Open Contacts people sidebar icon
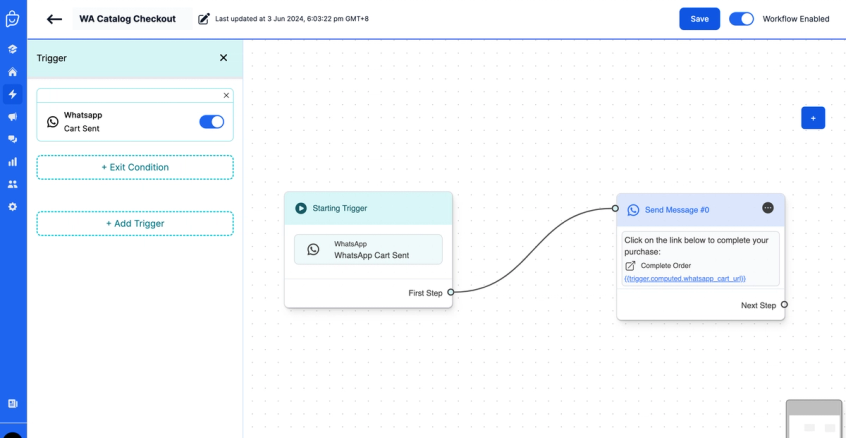 point(12,184)
